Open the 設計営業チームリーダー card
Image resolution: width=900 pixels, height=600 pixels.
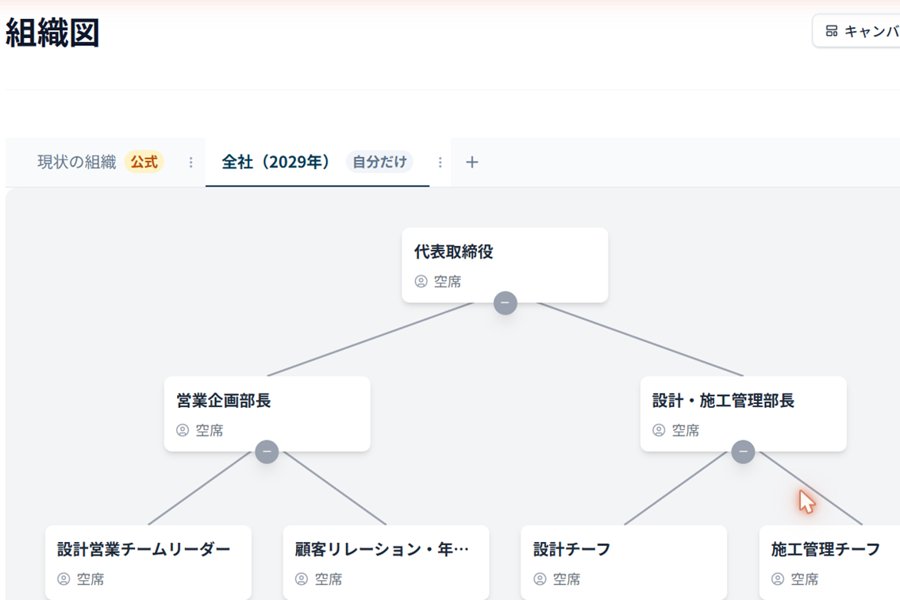coord(148,563)
